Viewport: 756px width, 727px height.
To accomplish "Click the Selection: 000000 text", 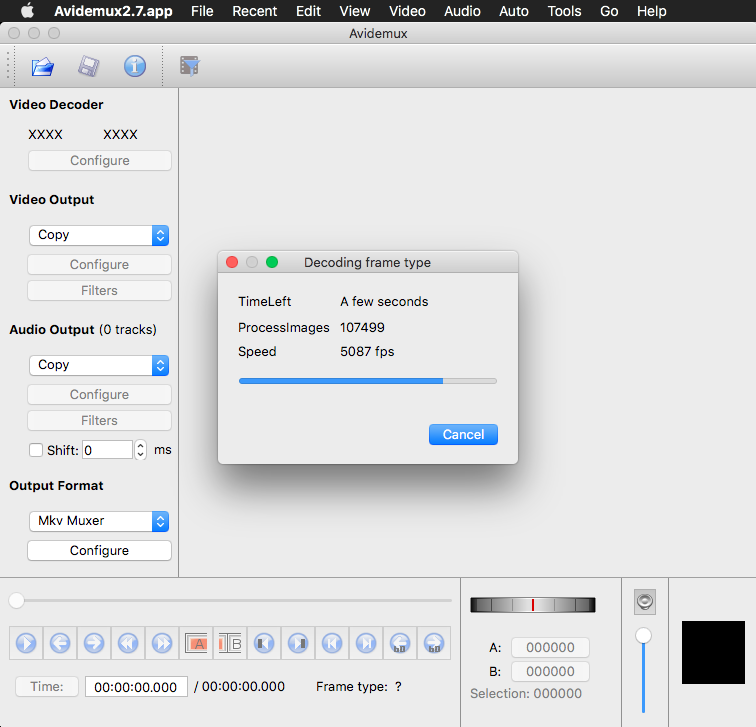I will point(526,694).
